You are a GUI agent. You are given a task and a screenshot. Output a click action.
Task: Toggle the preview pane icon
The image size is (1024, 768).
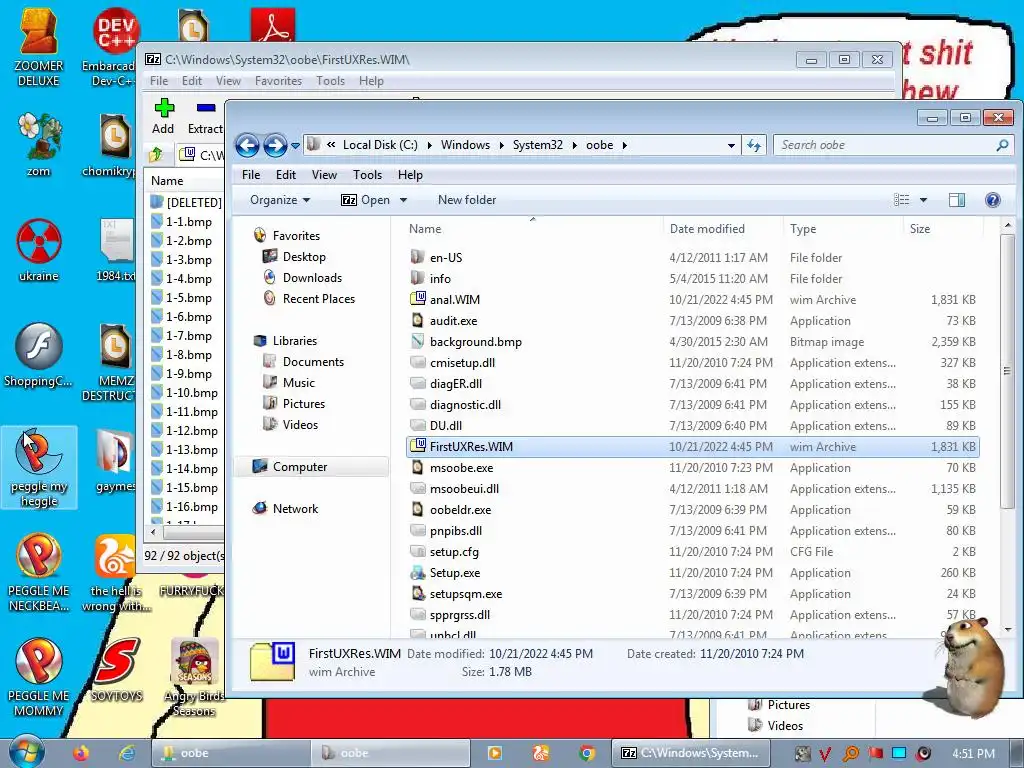(957, 200)
